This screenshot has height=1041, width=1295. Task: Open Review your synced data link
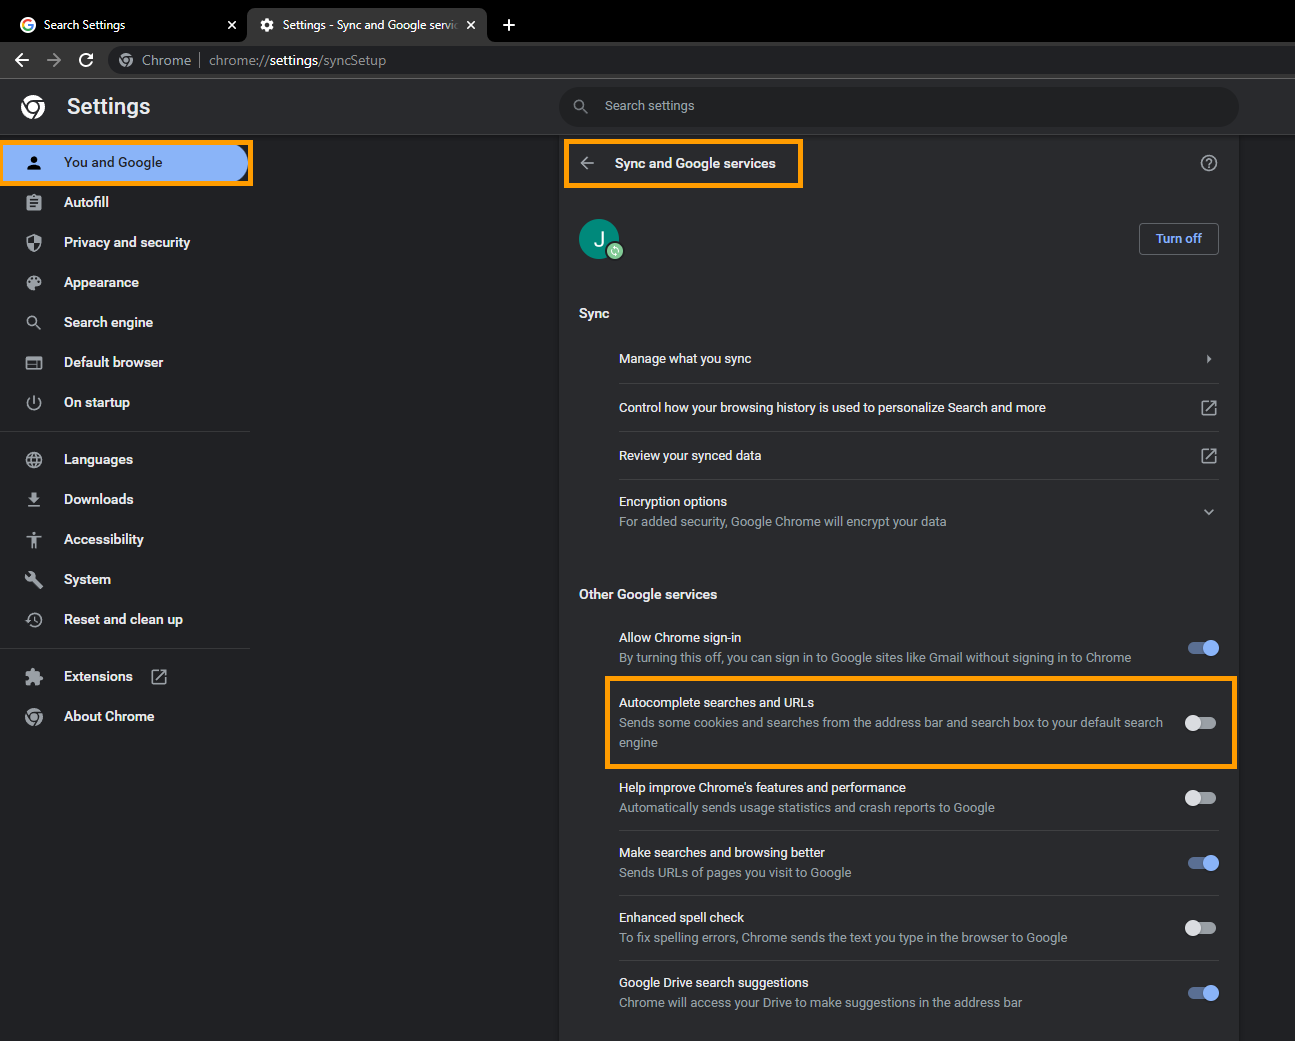coord(918,456)
